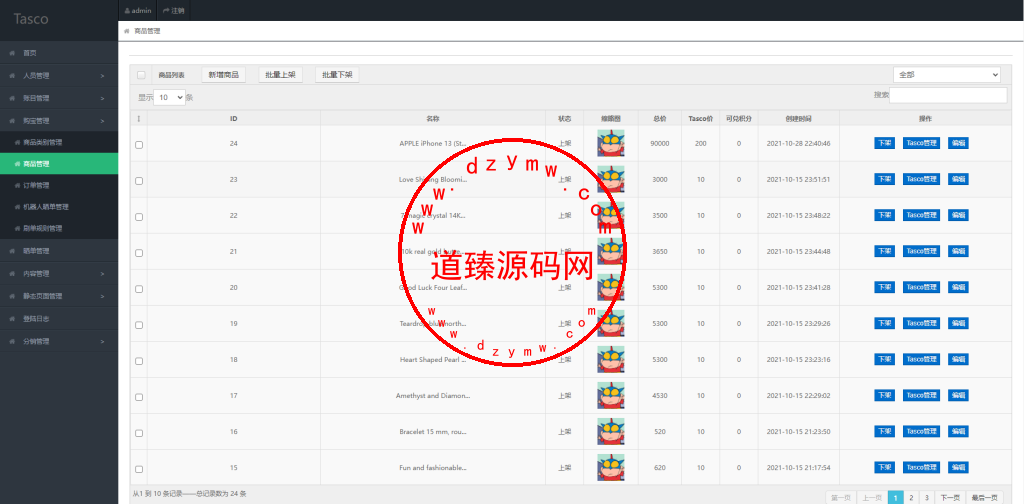Click the 批量下架 button
The width and height of the screenshot is (1024, 504).
point(337,75)
